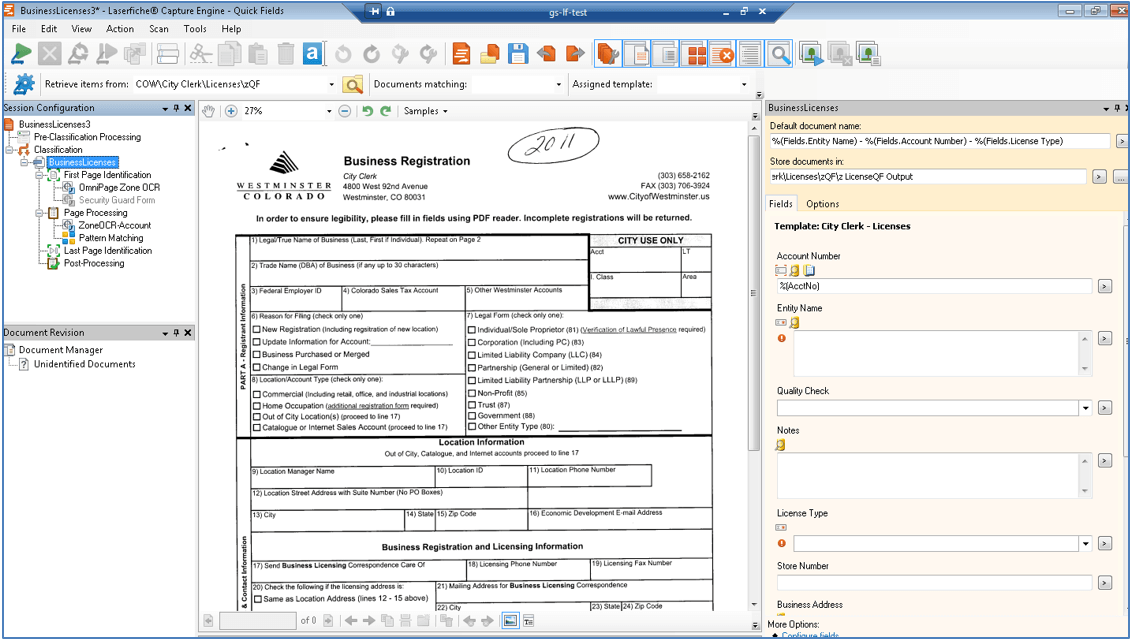Select Unidentified Documents in Document Revision

click(84, 365)
